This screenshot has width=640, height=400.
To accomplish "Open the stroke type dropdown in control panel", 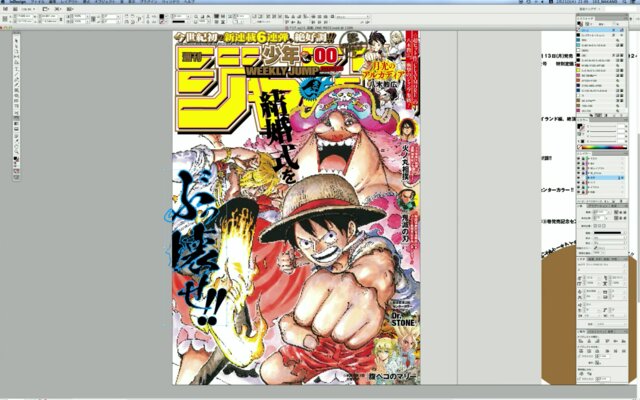I will [180, 21].
